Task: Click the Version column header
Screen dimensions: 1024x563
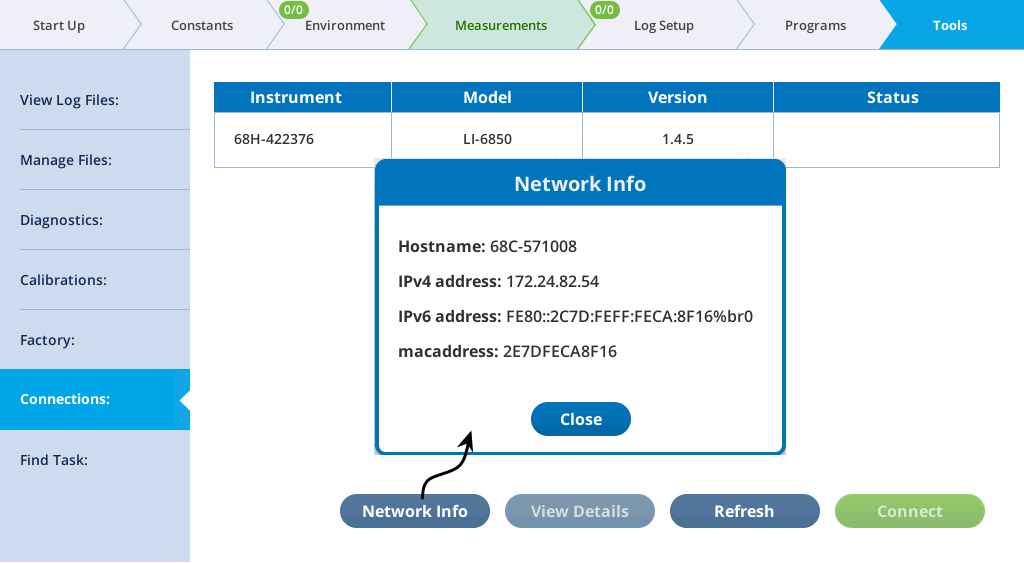Action: click(678, 97)
